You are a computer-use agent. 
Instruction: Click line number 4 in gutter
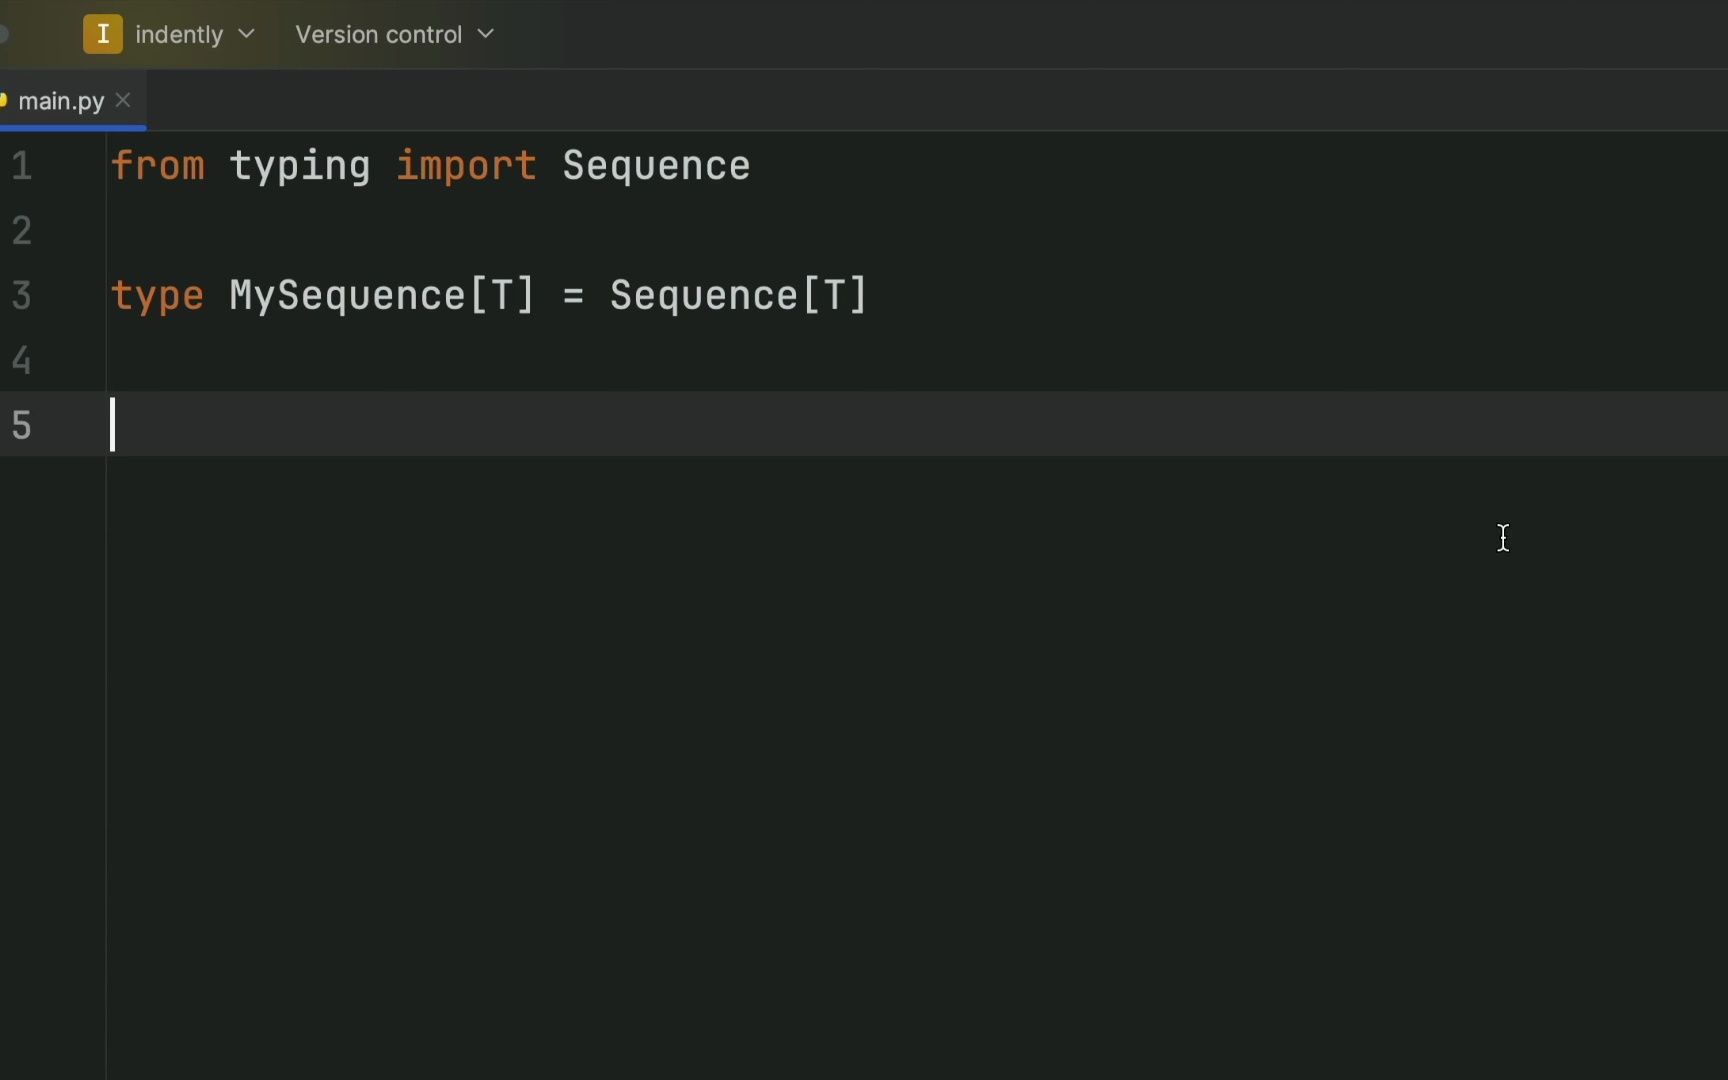coord(22,361)
